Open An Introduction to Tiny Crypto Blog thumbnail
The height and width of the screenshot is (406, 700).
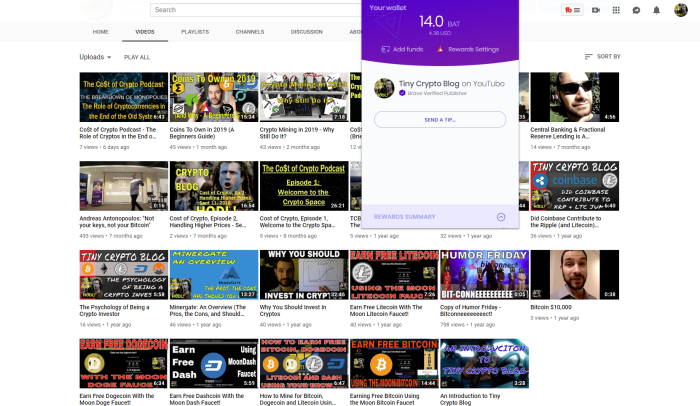point(484,363)
